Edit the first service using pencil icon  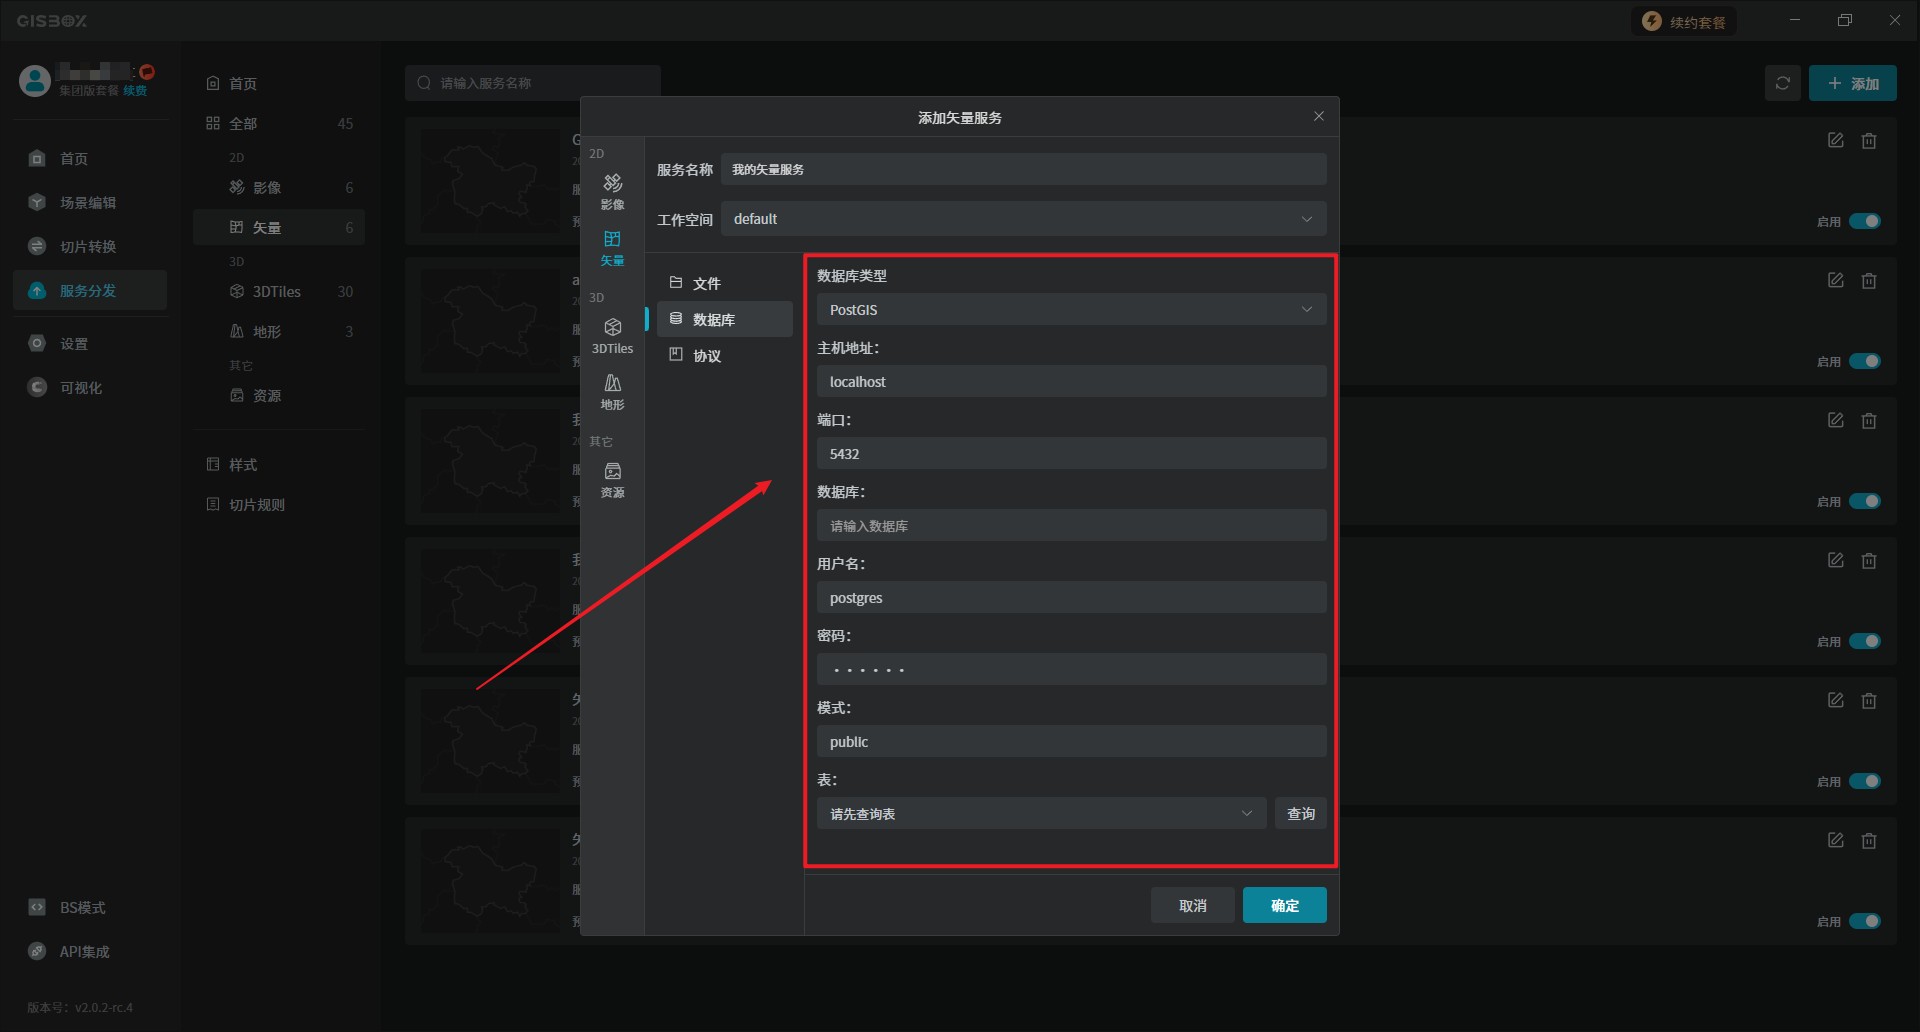click(x=1835, y=141)
